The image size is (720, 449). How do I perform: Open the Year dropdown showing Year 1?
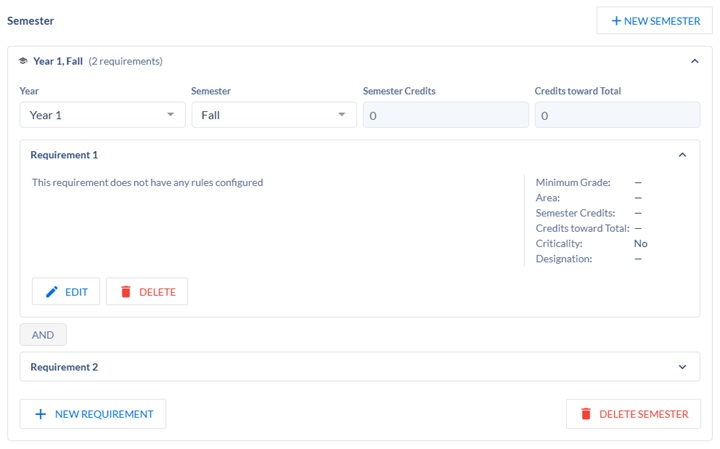point(102,115)
